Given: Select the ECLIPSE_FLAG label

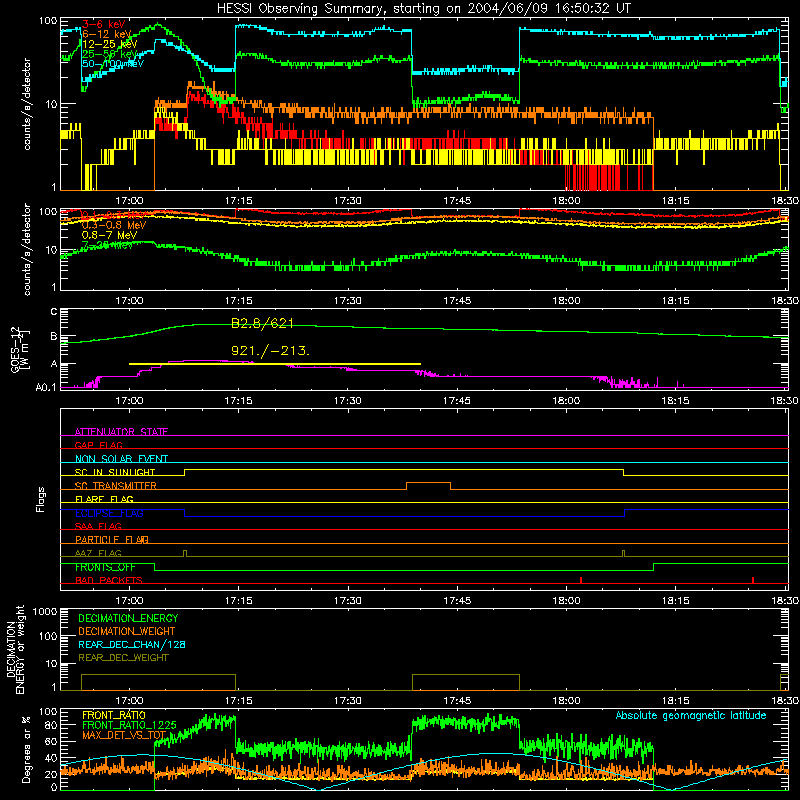Looking at the screenshot, I should point(109,513).
